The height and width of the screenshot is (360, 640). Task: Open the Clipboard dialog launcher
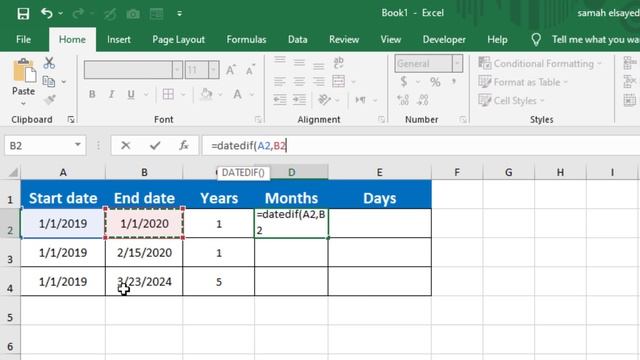click(x=71, y=119)
